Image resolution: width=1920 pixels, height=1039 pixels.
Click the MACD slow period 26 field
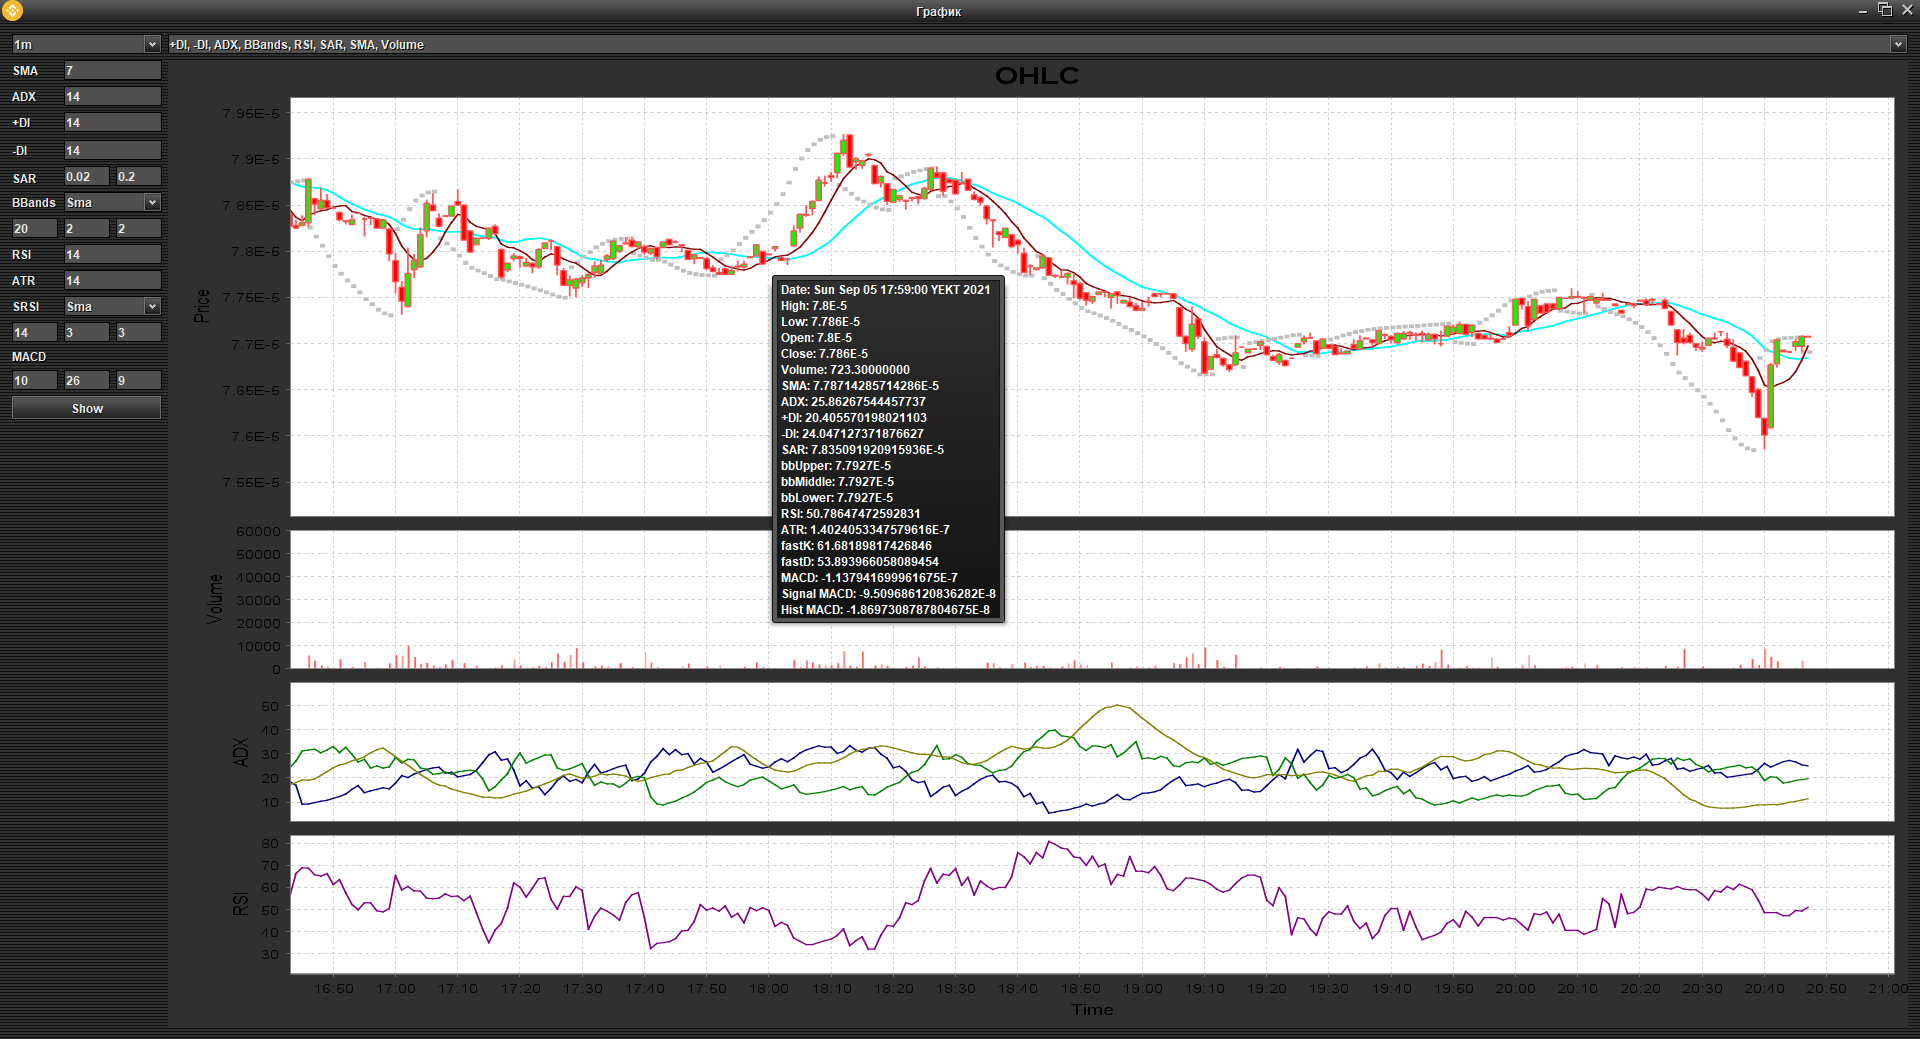[86, 381]
